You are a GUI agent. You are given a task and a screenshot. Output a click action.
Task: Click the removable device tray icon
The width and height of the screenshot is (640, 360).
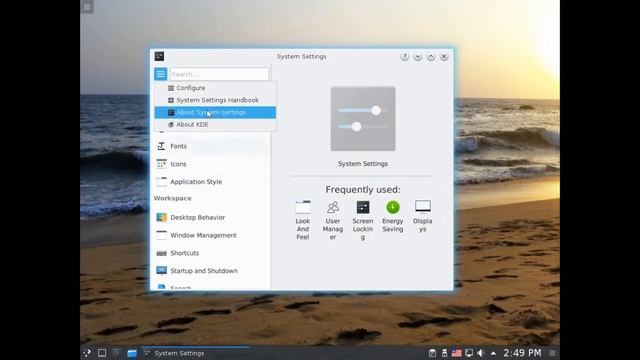coord(444,353)
